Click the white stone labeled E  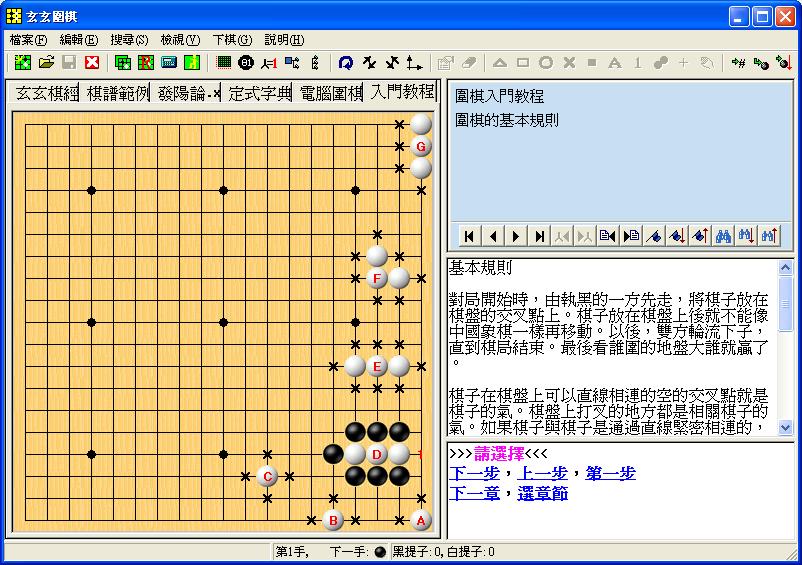click(x=377, y=367)
